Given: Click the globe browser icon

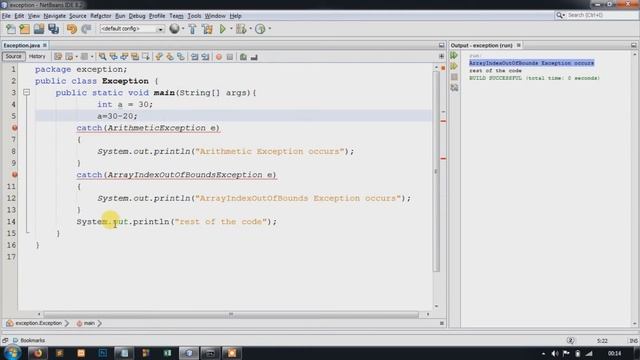Looking at the screenshot, I should click(174, 29).
